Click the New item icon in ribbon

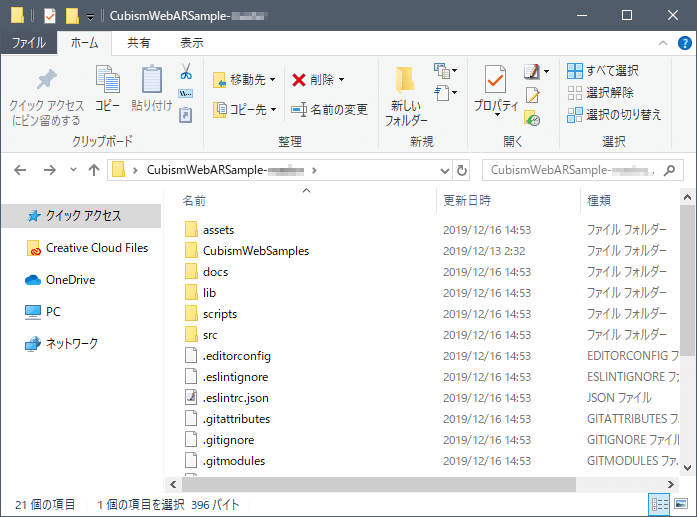point(442,70)
